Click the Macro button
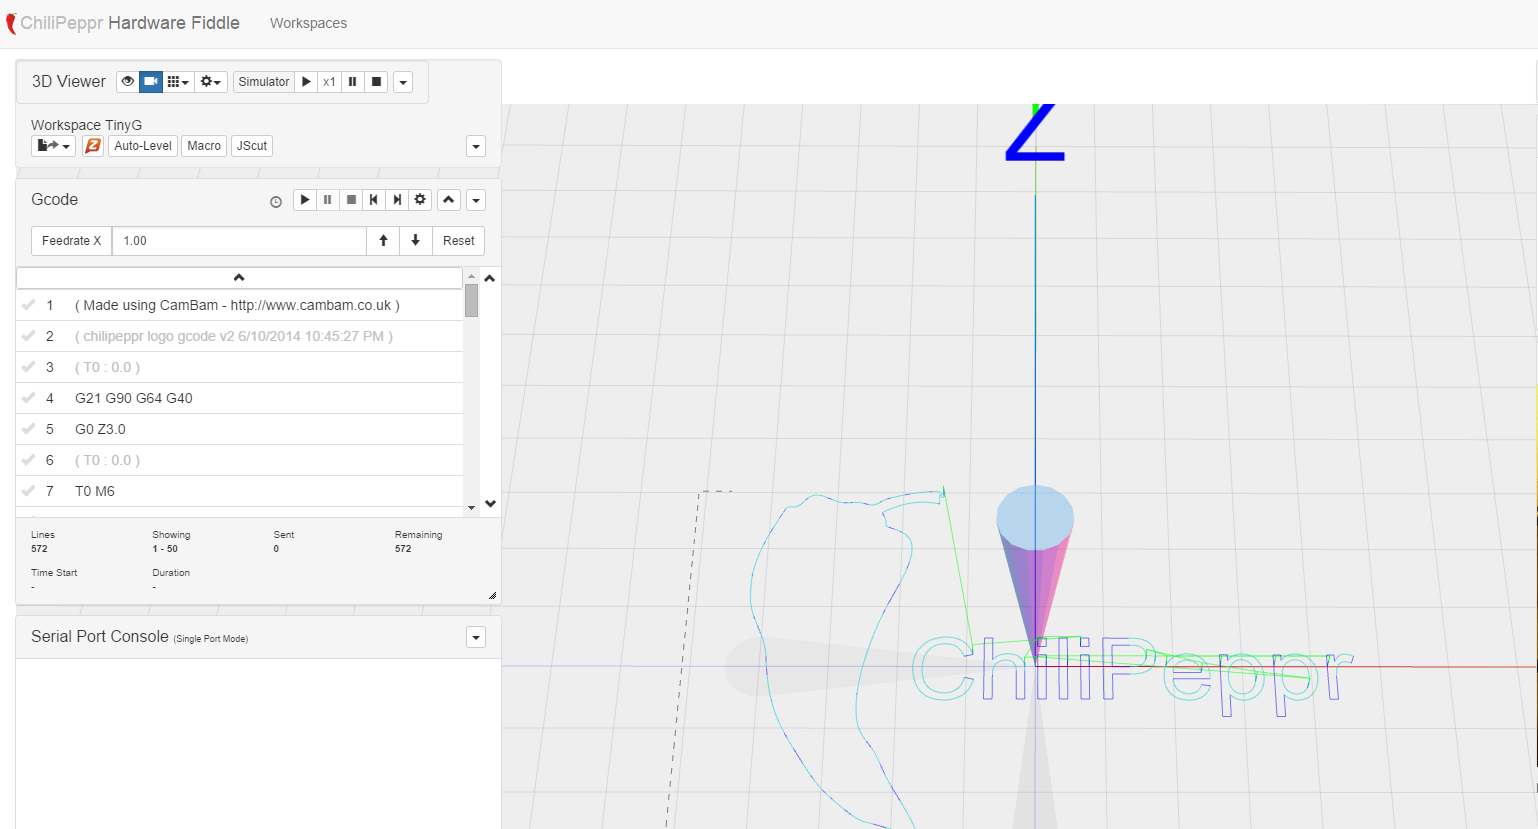 click(x=204, y=146)
